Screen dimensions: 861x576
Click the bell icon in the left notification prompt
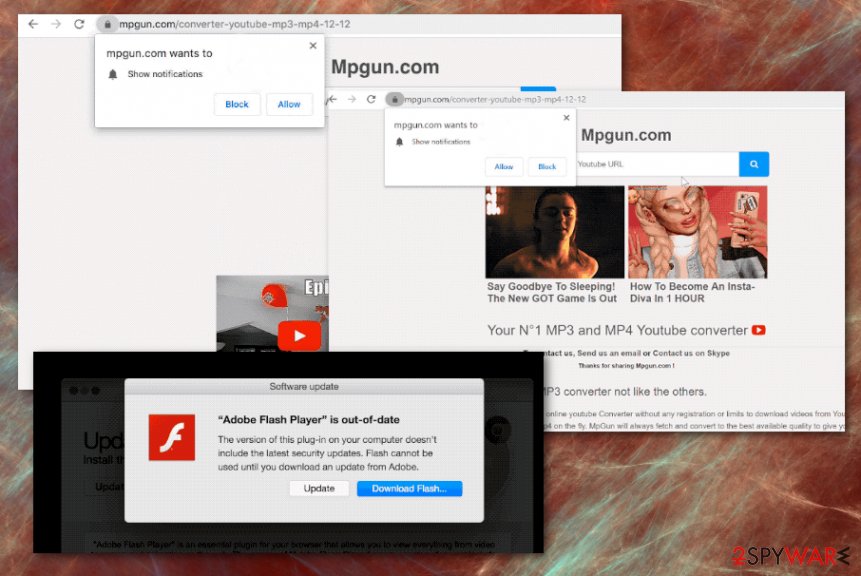coord(113,74)
